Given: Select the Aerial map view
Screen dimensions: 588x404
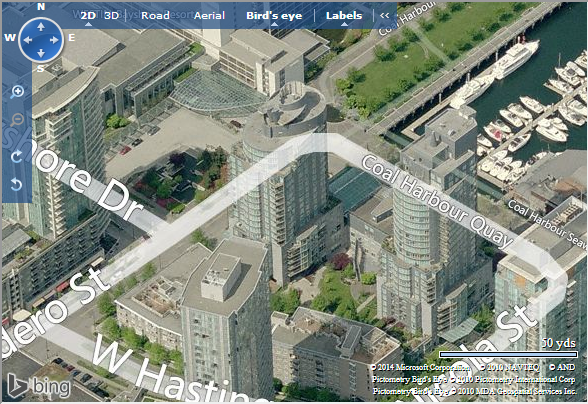Looking at the screenshot, I should (x=209, y=15).
